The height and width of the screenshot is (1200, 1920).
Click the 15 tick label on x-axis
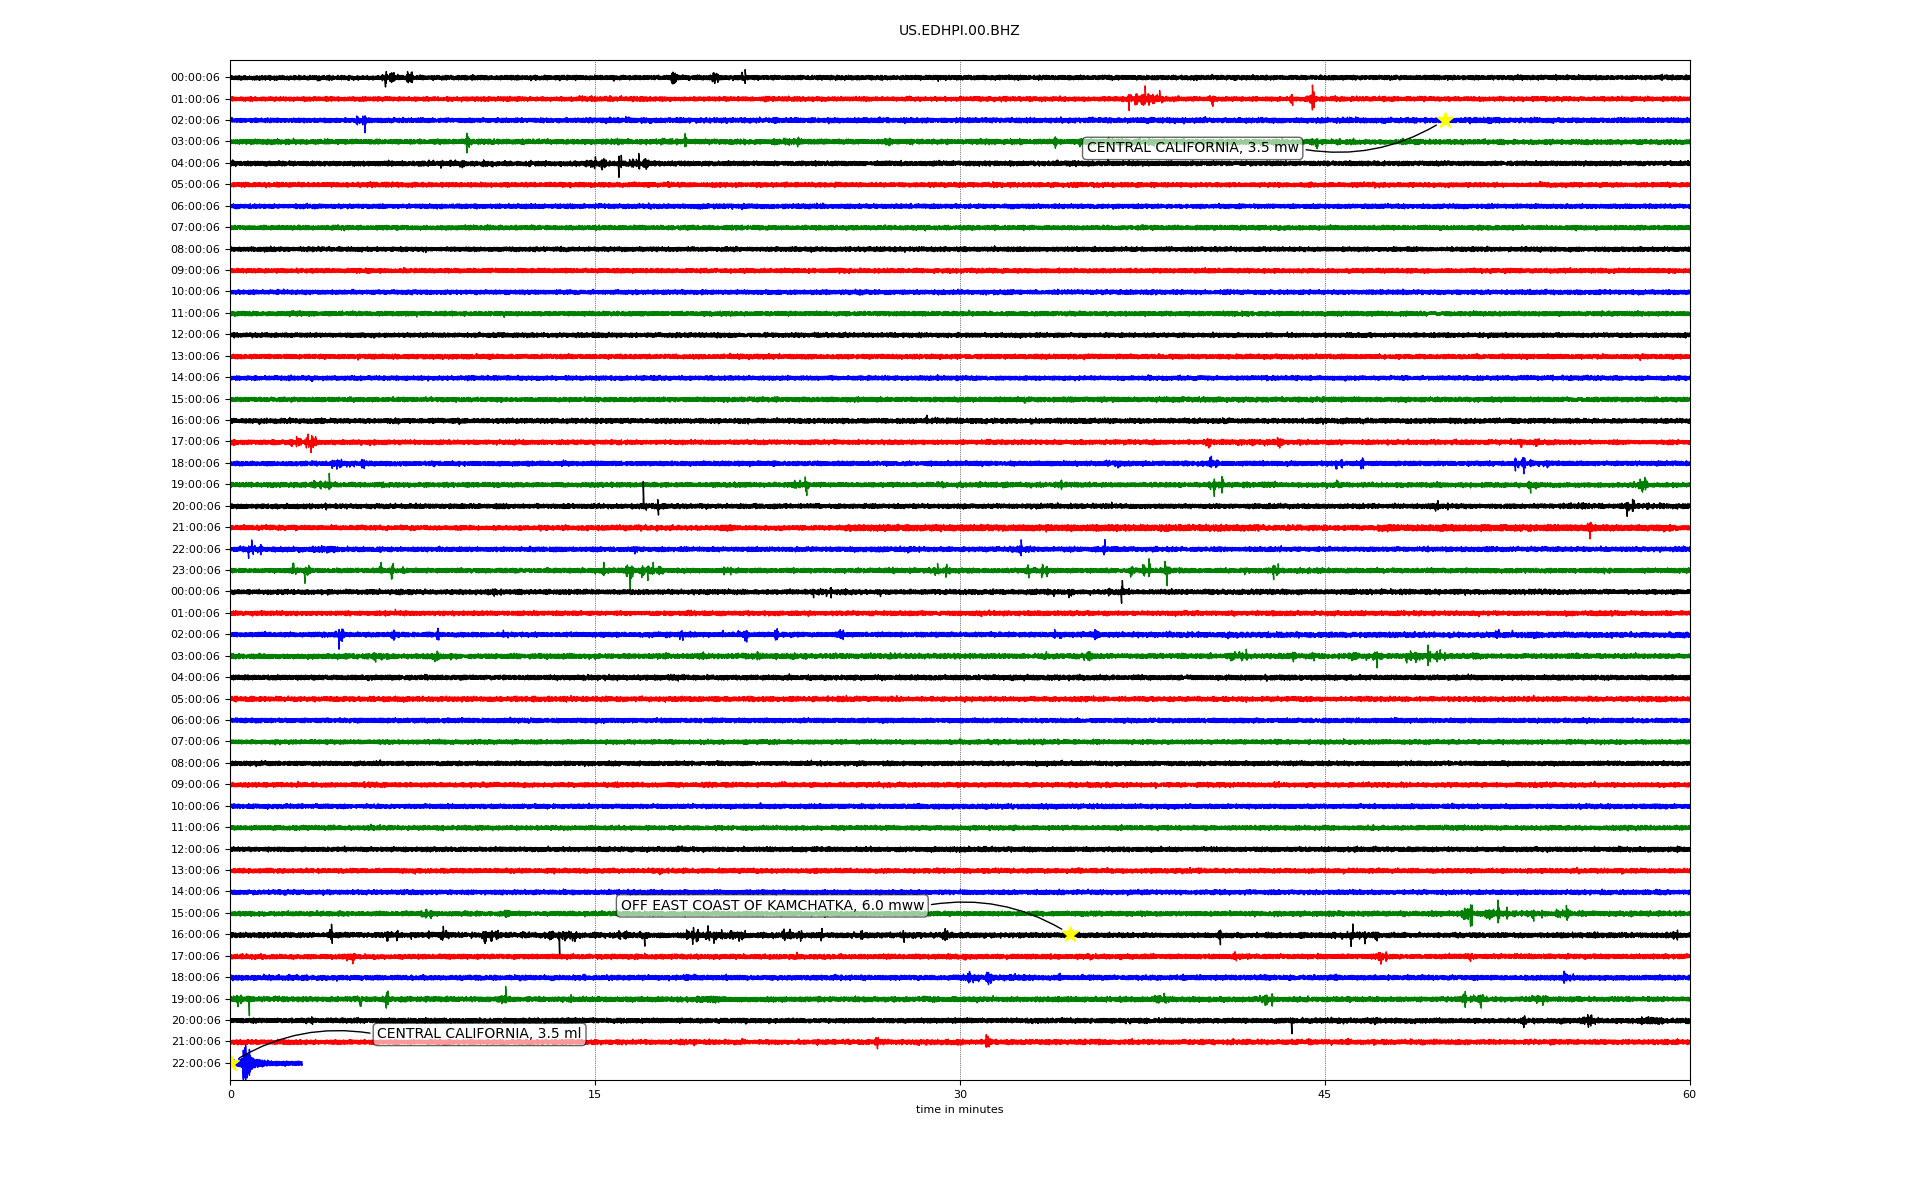[x=595, y=1094]
